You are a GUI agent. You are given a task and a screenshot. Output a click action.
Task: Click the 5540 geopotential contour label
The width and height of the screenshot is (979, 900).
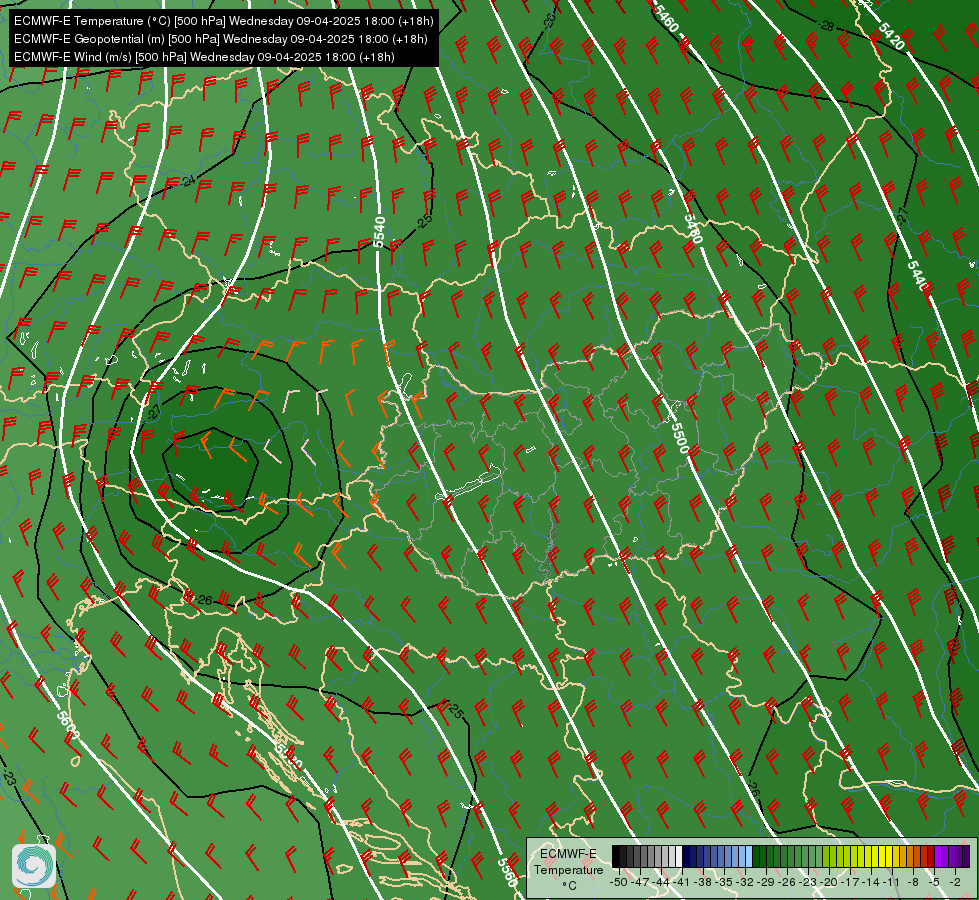(379, 231)
